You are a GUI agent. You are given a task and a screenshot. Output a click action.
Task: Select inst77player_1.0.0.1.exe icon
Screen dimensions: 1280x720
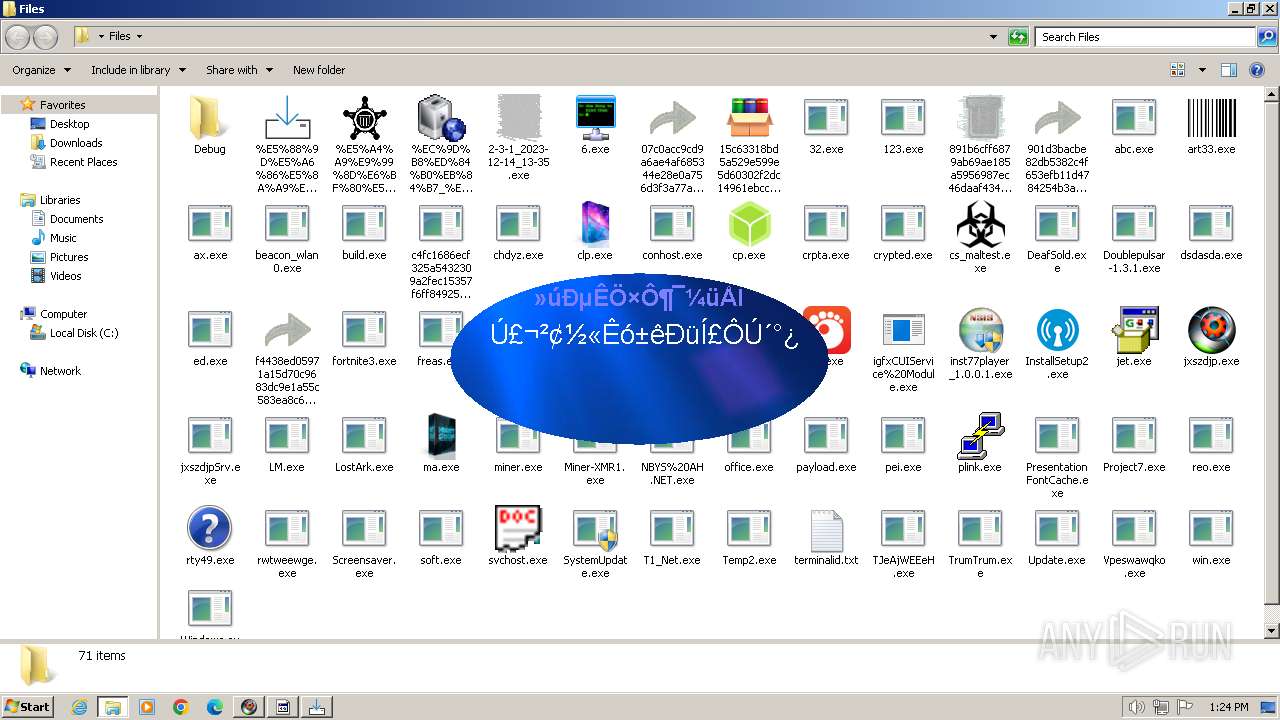(x=980, y=330)
